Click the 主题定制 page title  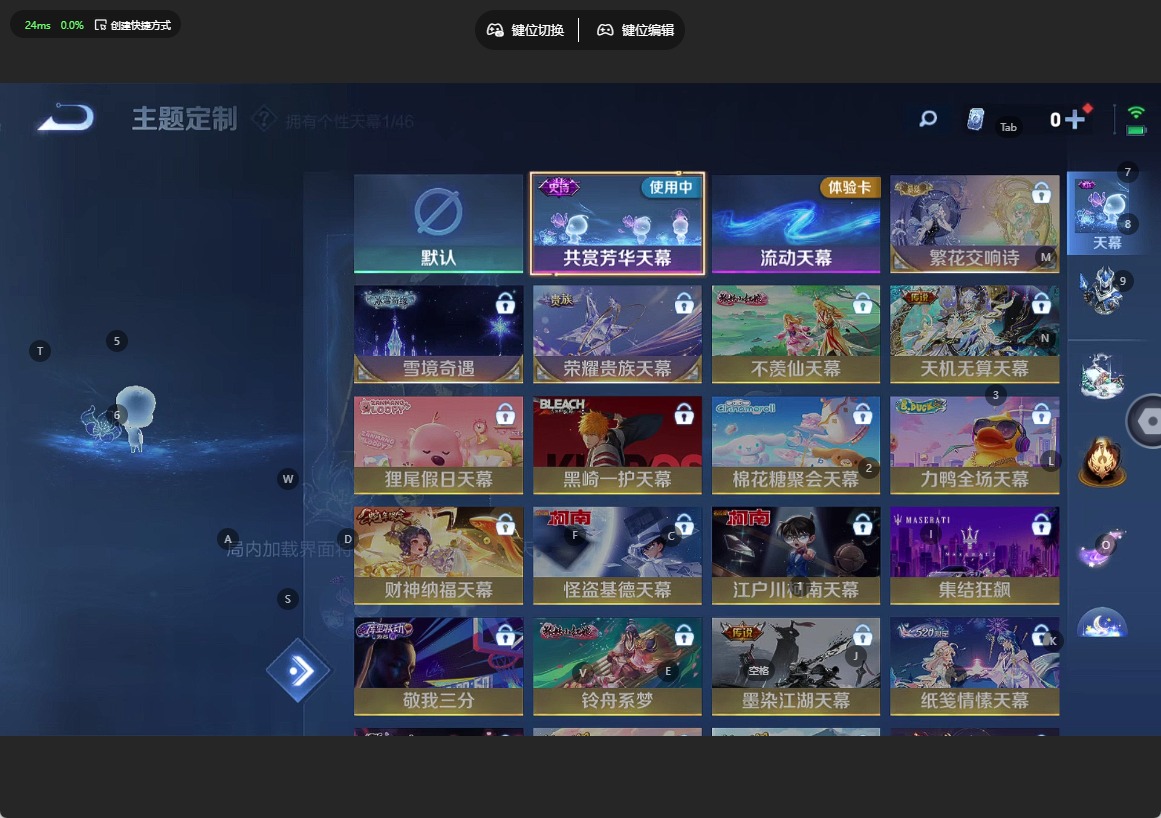184,118
